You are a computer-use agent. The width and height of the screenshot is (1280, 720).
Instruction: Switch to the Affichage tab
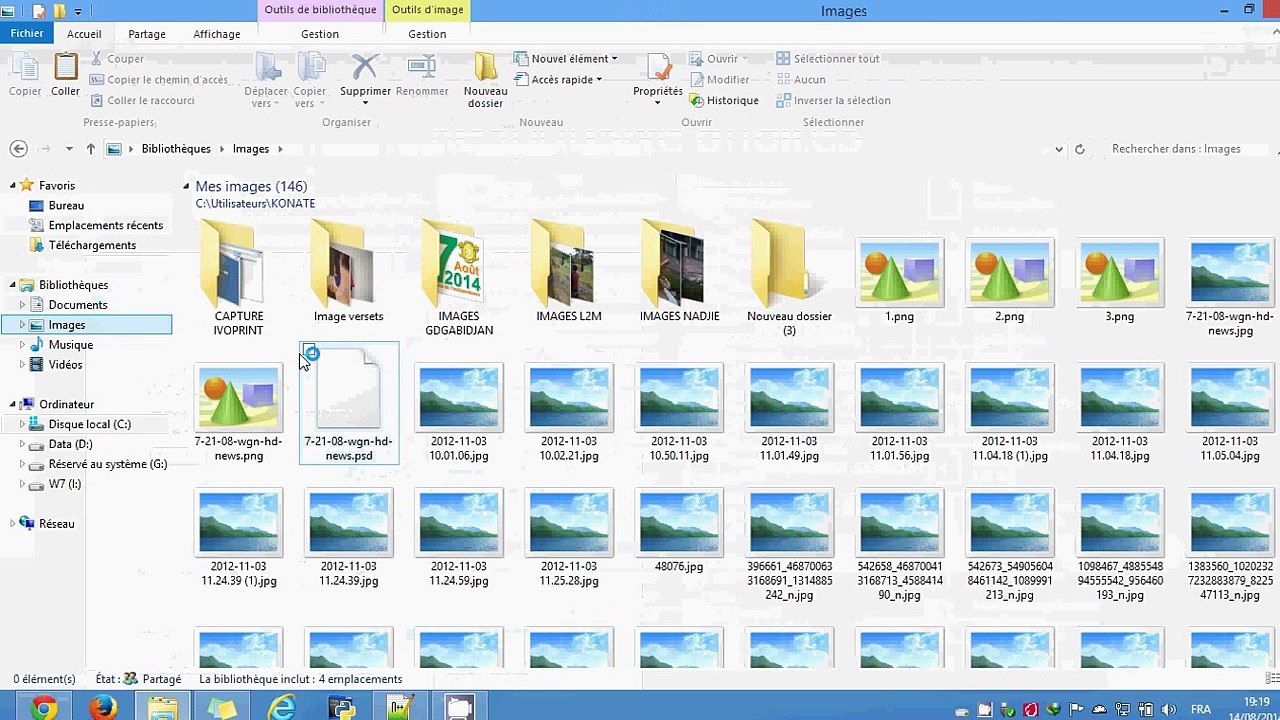(217, 34)
